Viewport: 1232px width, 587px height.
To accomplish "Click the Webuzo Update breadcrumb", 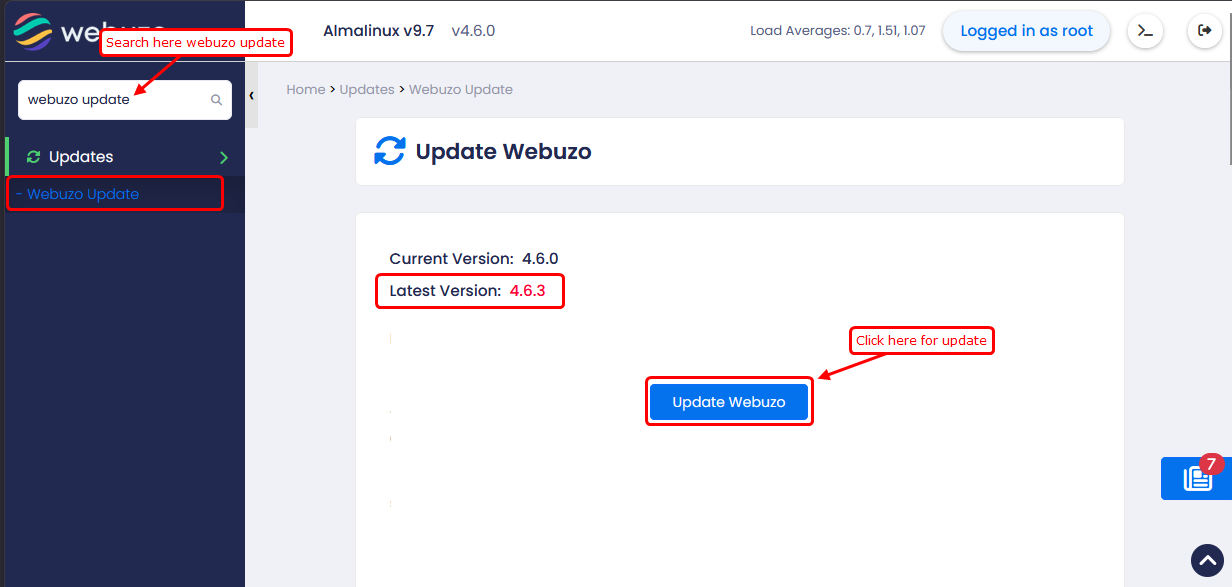I will click(x=460, y=89).
